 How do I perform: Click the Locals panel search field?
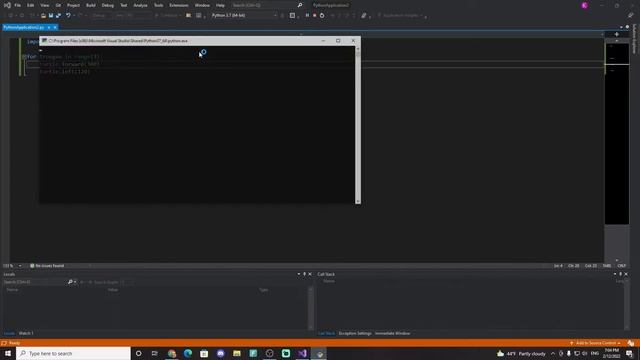35,282
